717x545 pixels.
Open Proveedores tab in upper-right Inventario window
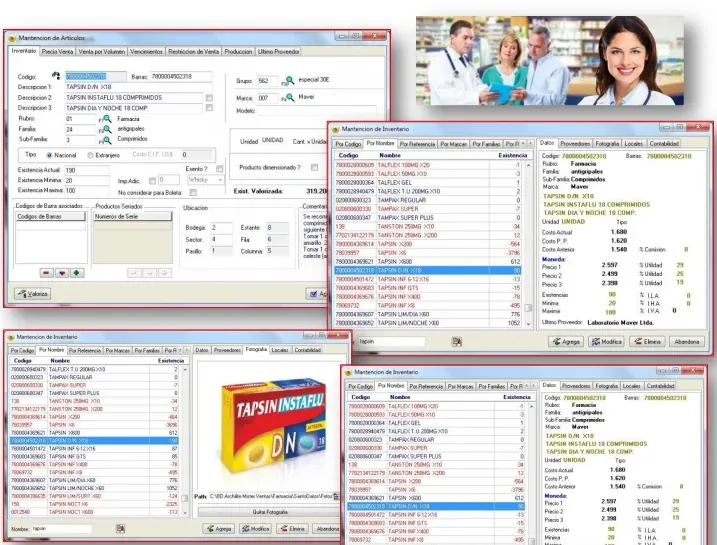[x=575, y=144]
